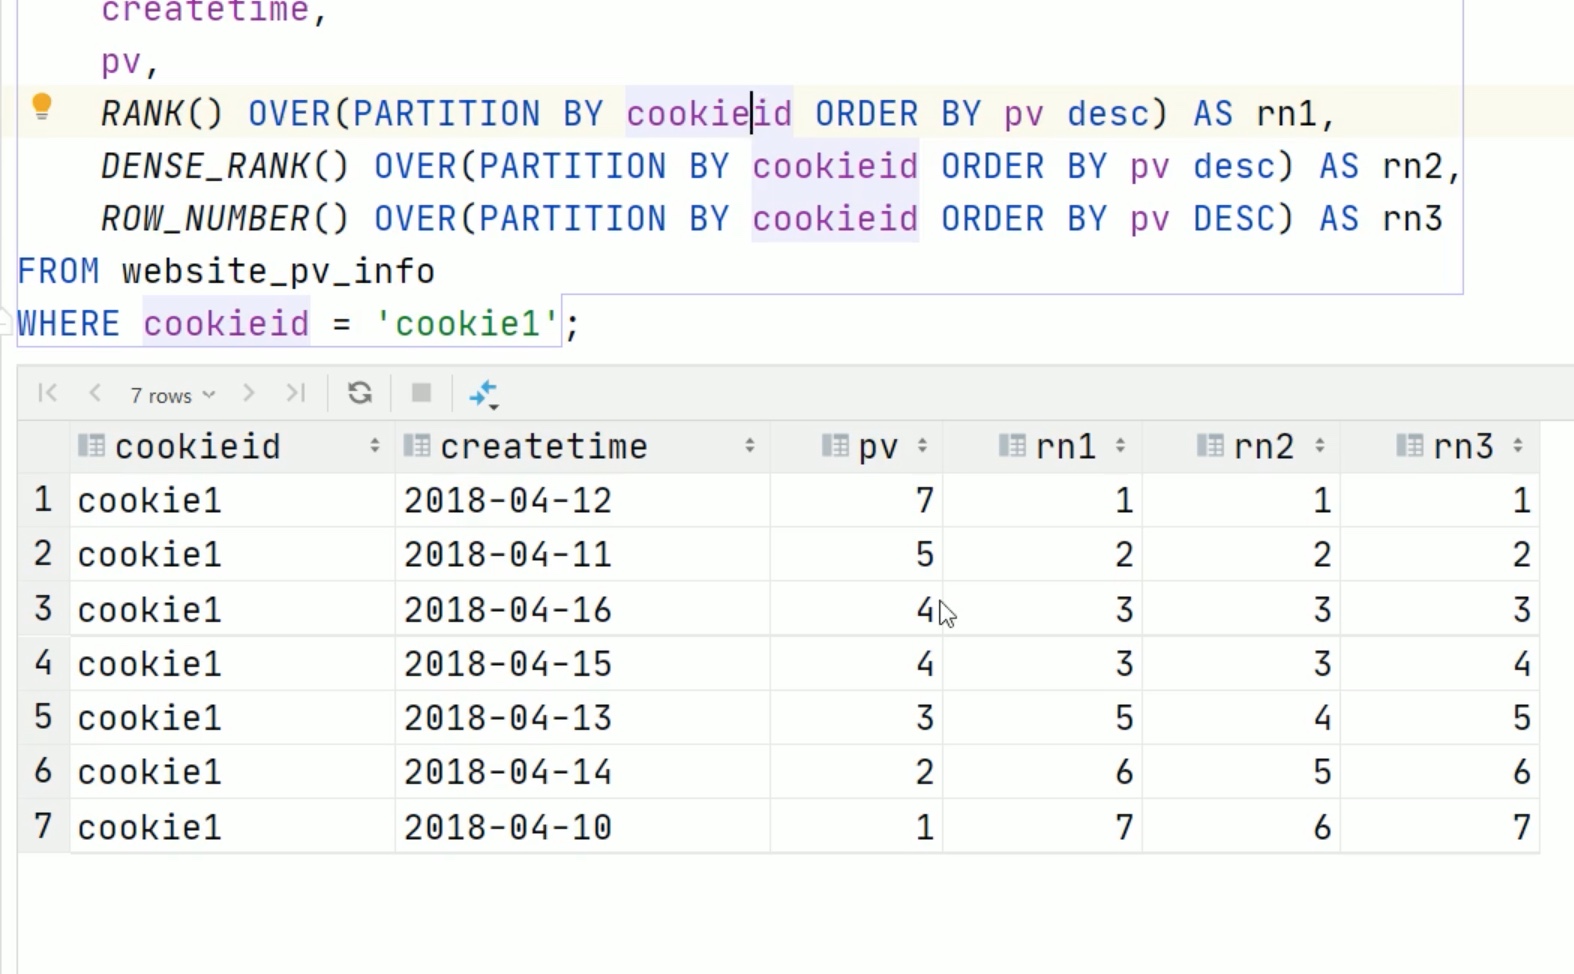Sort by the rn3 column header
The image size is (1574, 974).
click(x=1441, y=446)
